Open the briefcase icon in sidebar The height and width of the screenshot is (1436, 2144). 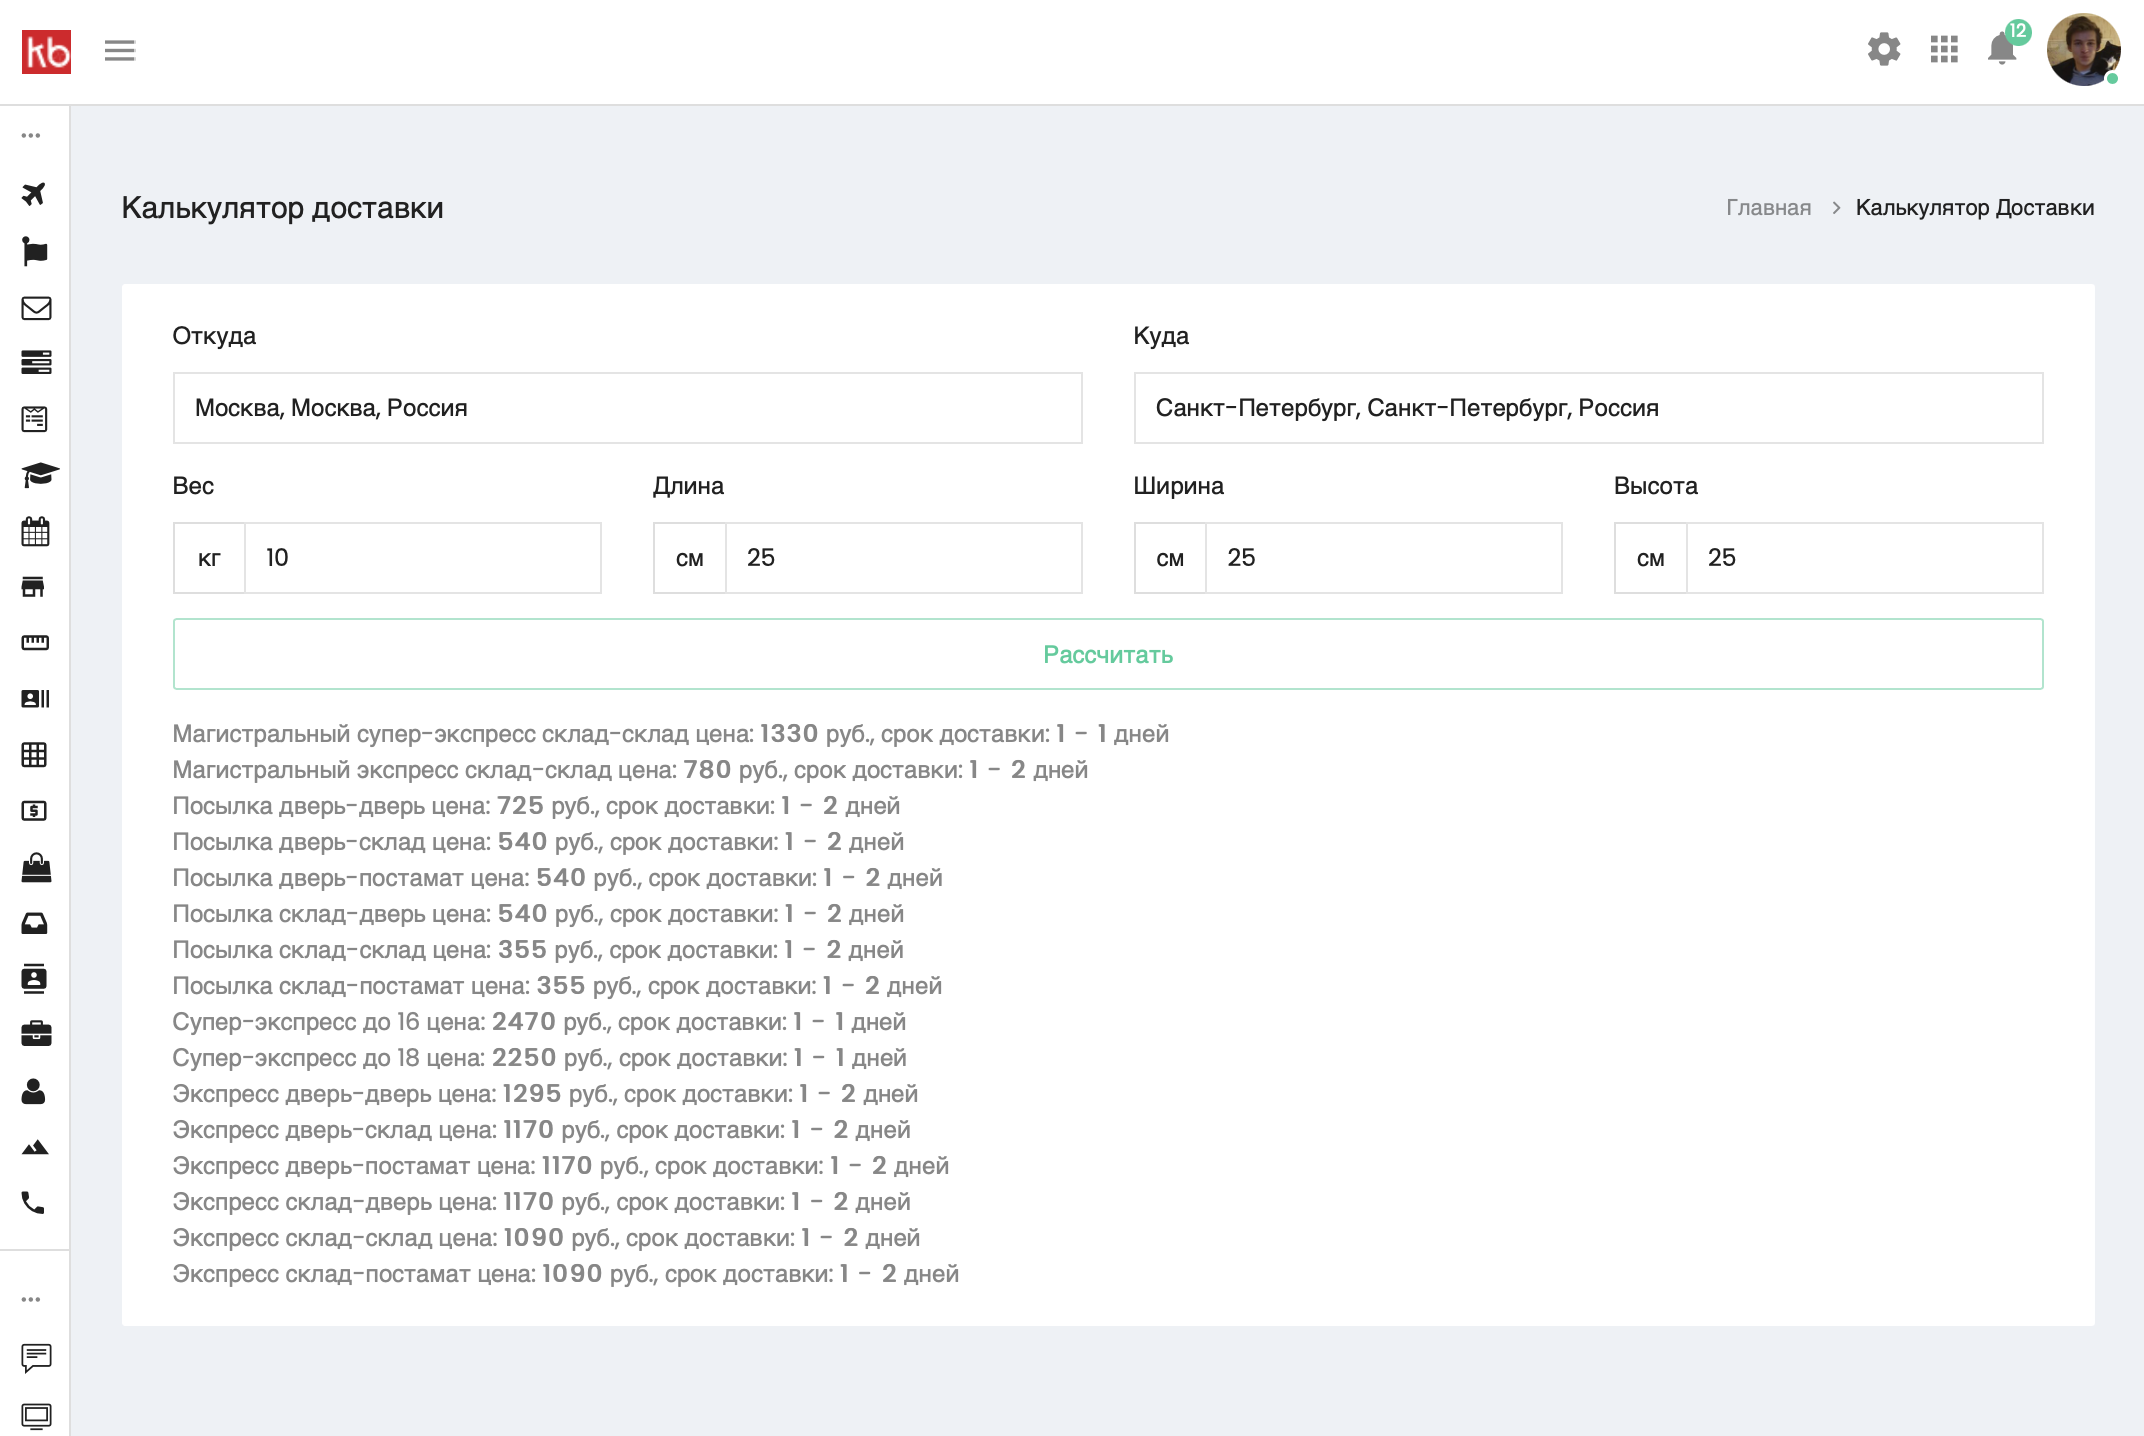[35, 1034]
